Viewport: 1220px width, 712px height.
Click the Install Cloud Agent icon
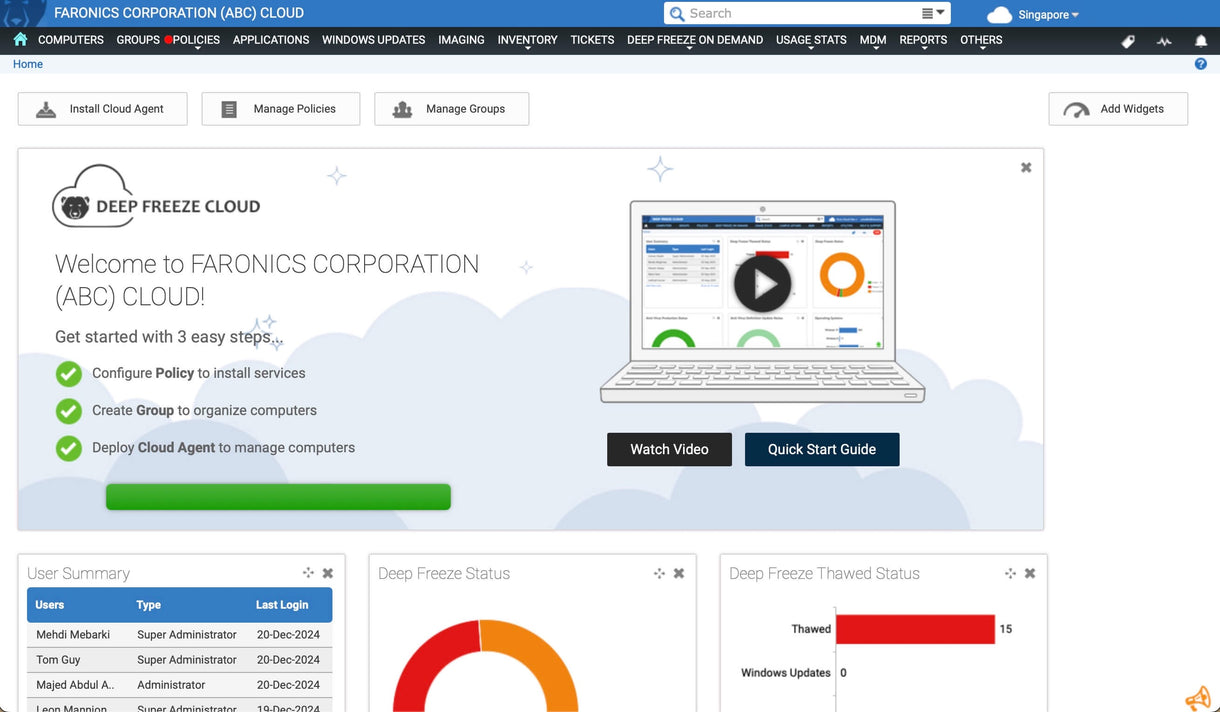(x=46, y=108)
